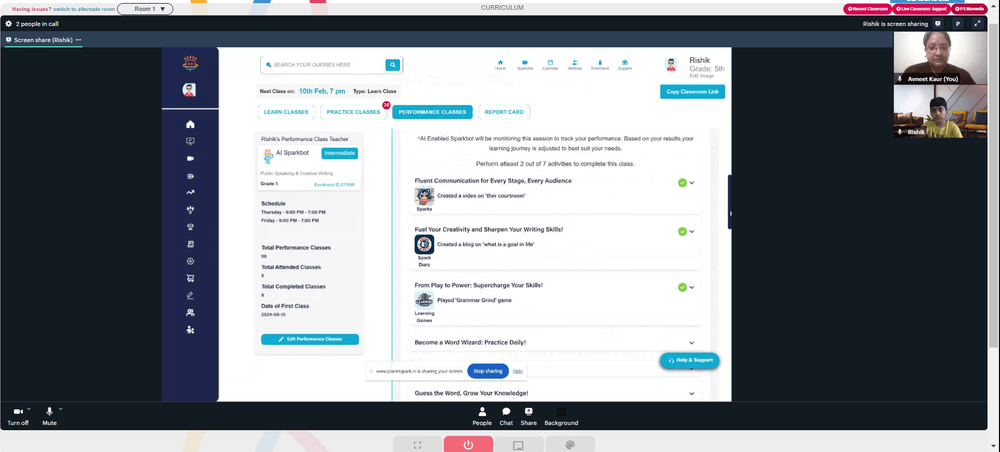Click the Learning Games activity icon
1000x452 pixels.
click(424, 300)
